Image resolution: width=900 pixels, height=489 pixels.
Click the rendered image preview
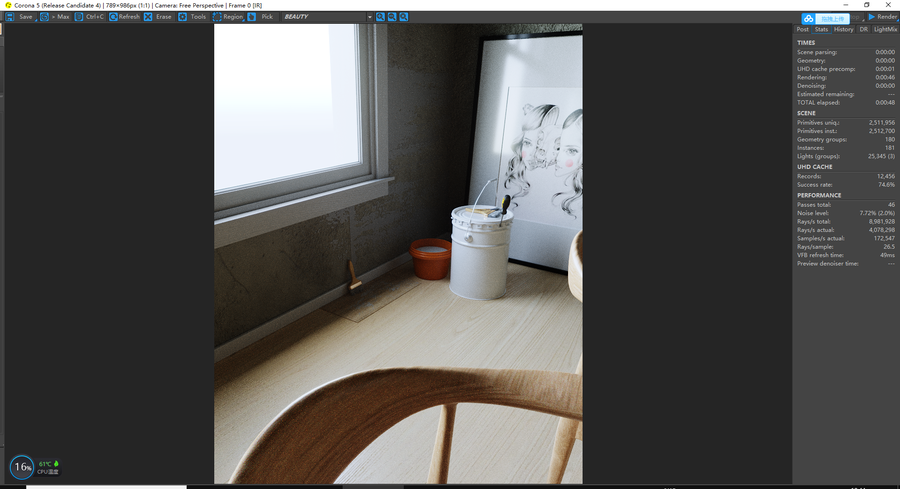pyautogui.click(x=398, y=254)
